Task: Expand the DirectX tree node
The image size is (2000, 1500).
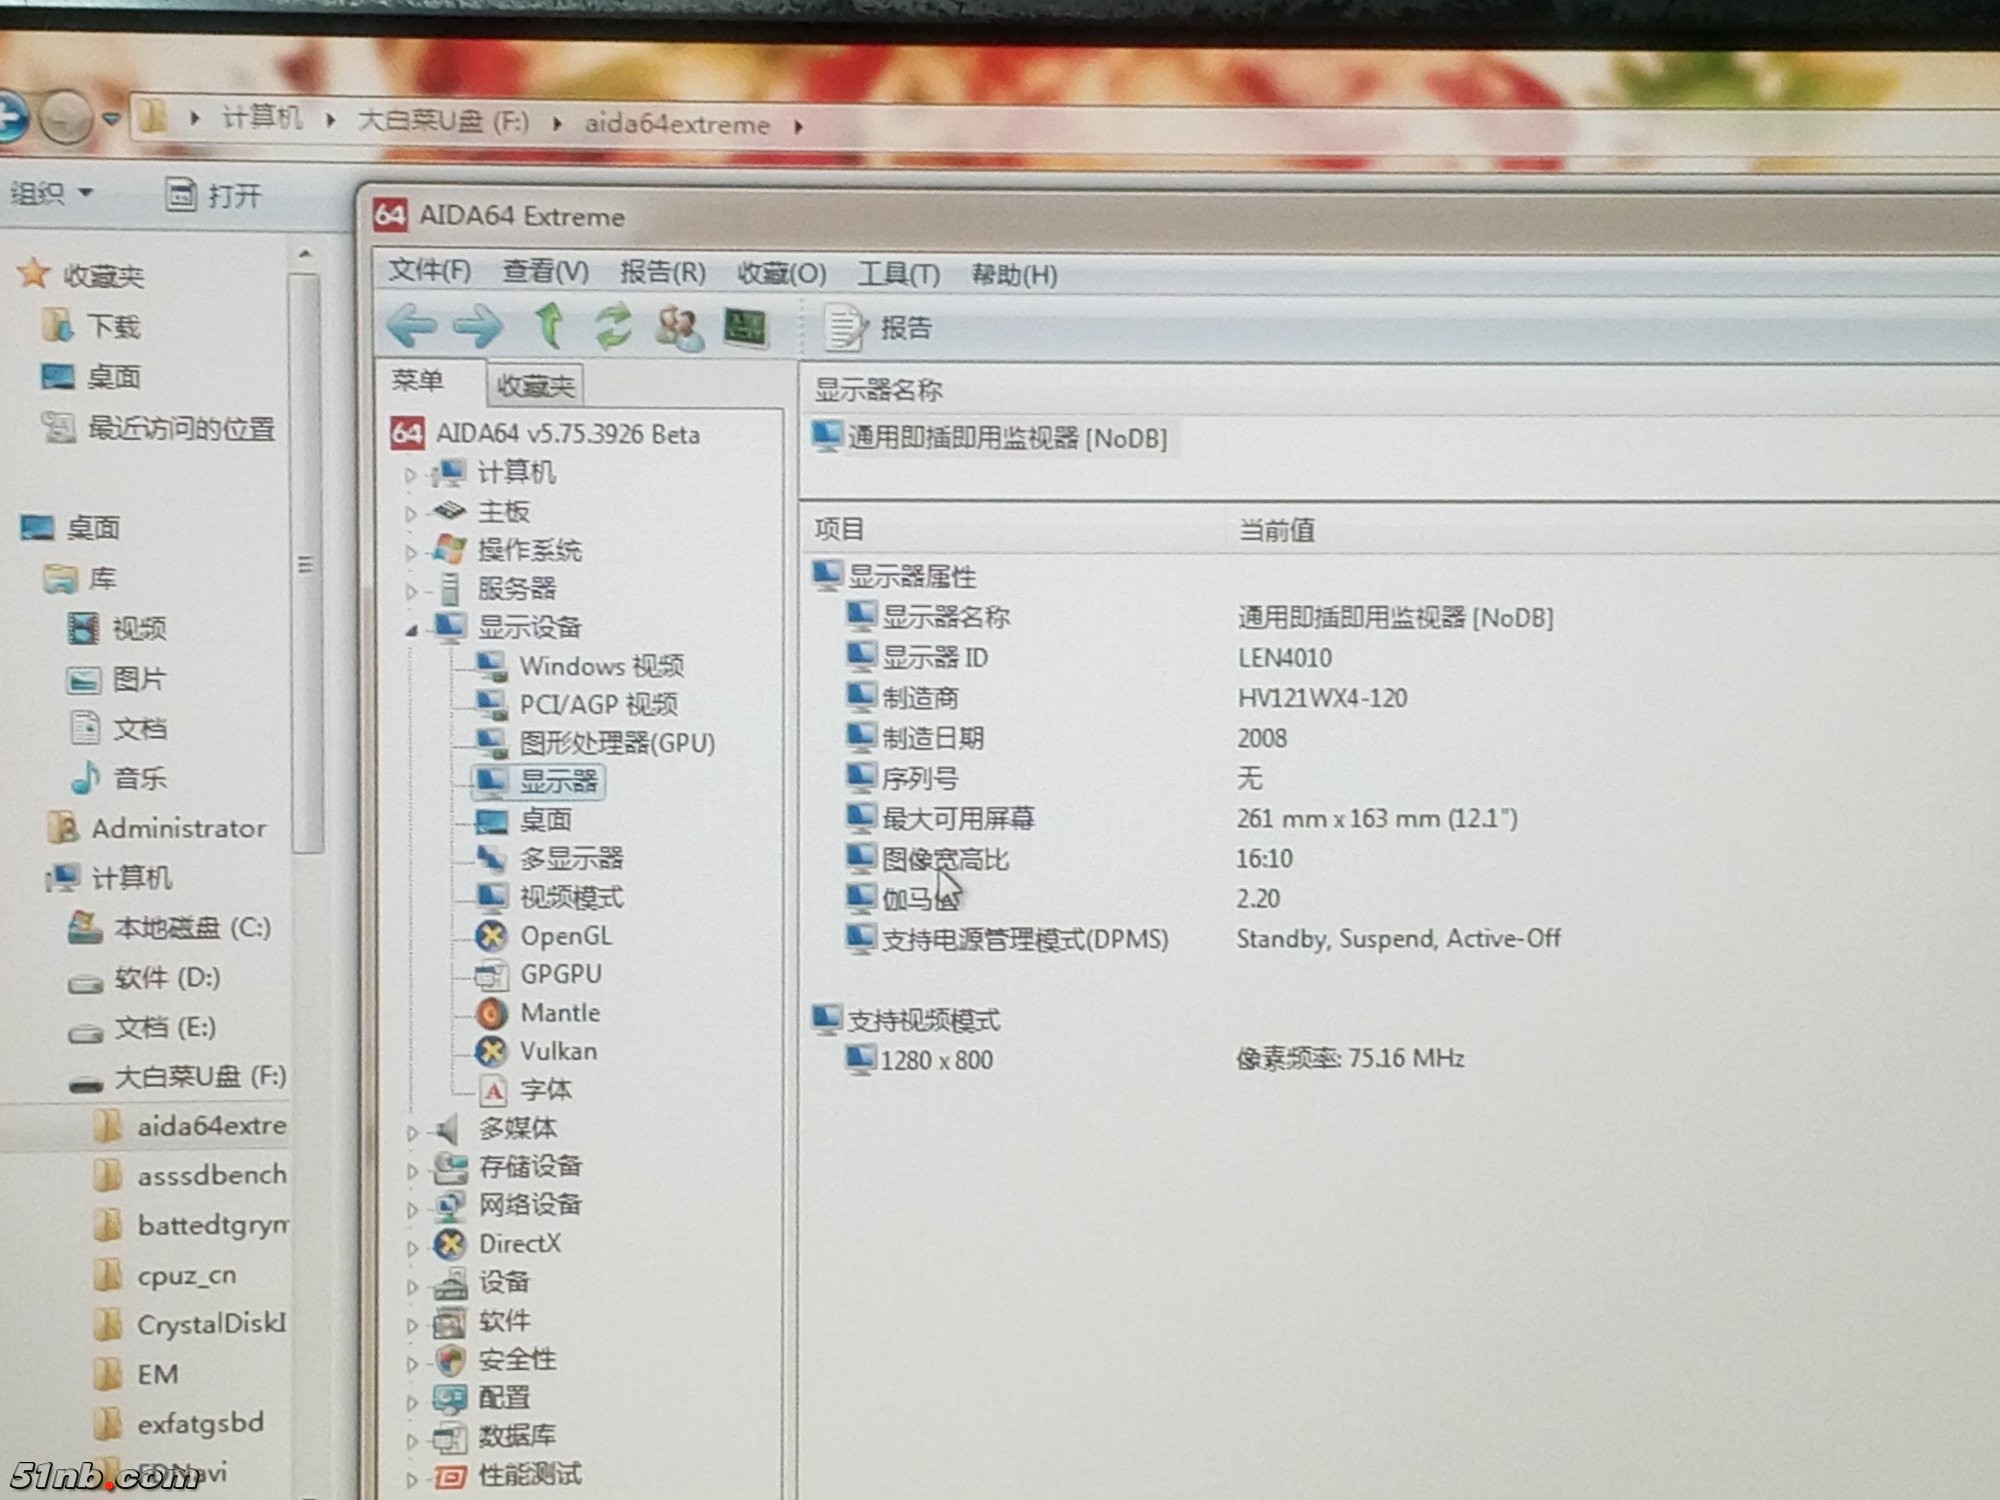Action: [412, 1247]
